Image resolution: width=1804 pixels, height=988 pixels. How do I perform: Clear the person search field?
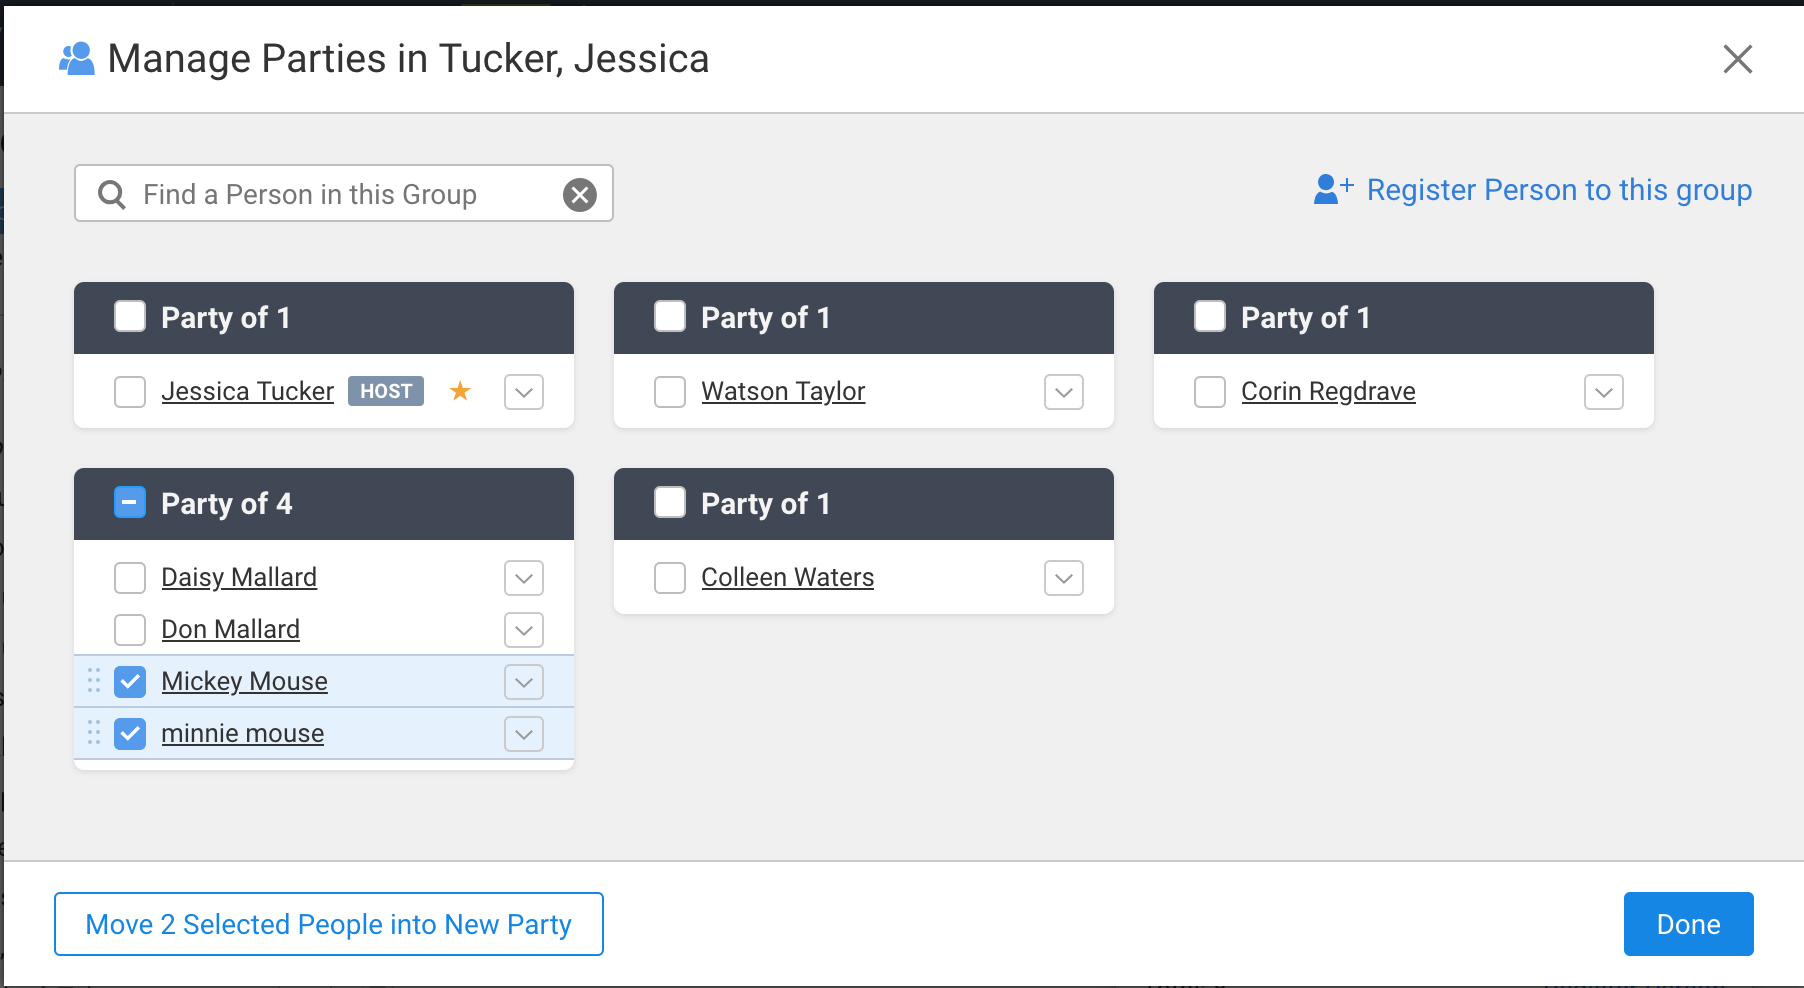(580, 194)
